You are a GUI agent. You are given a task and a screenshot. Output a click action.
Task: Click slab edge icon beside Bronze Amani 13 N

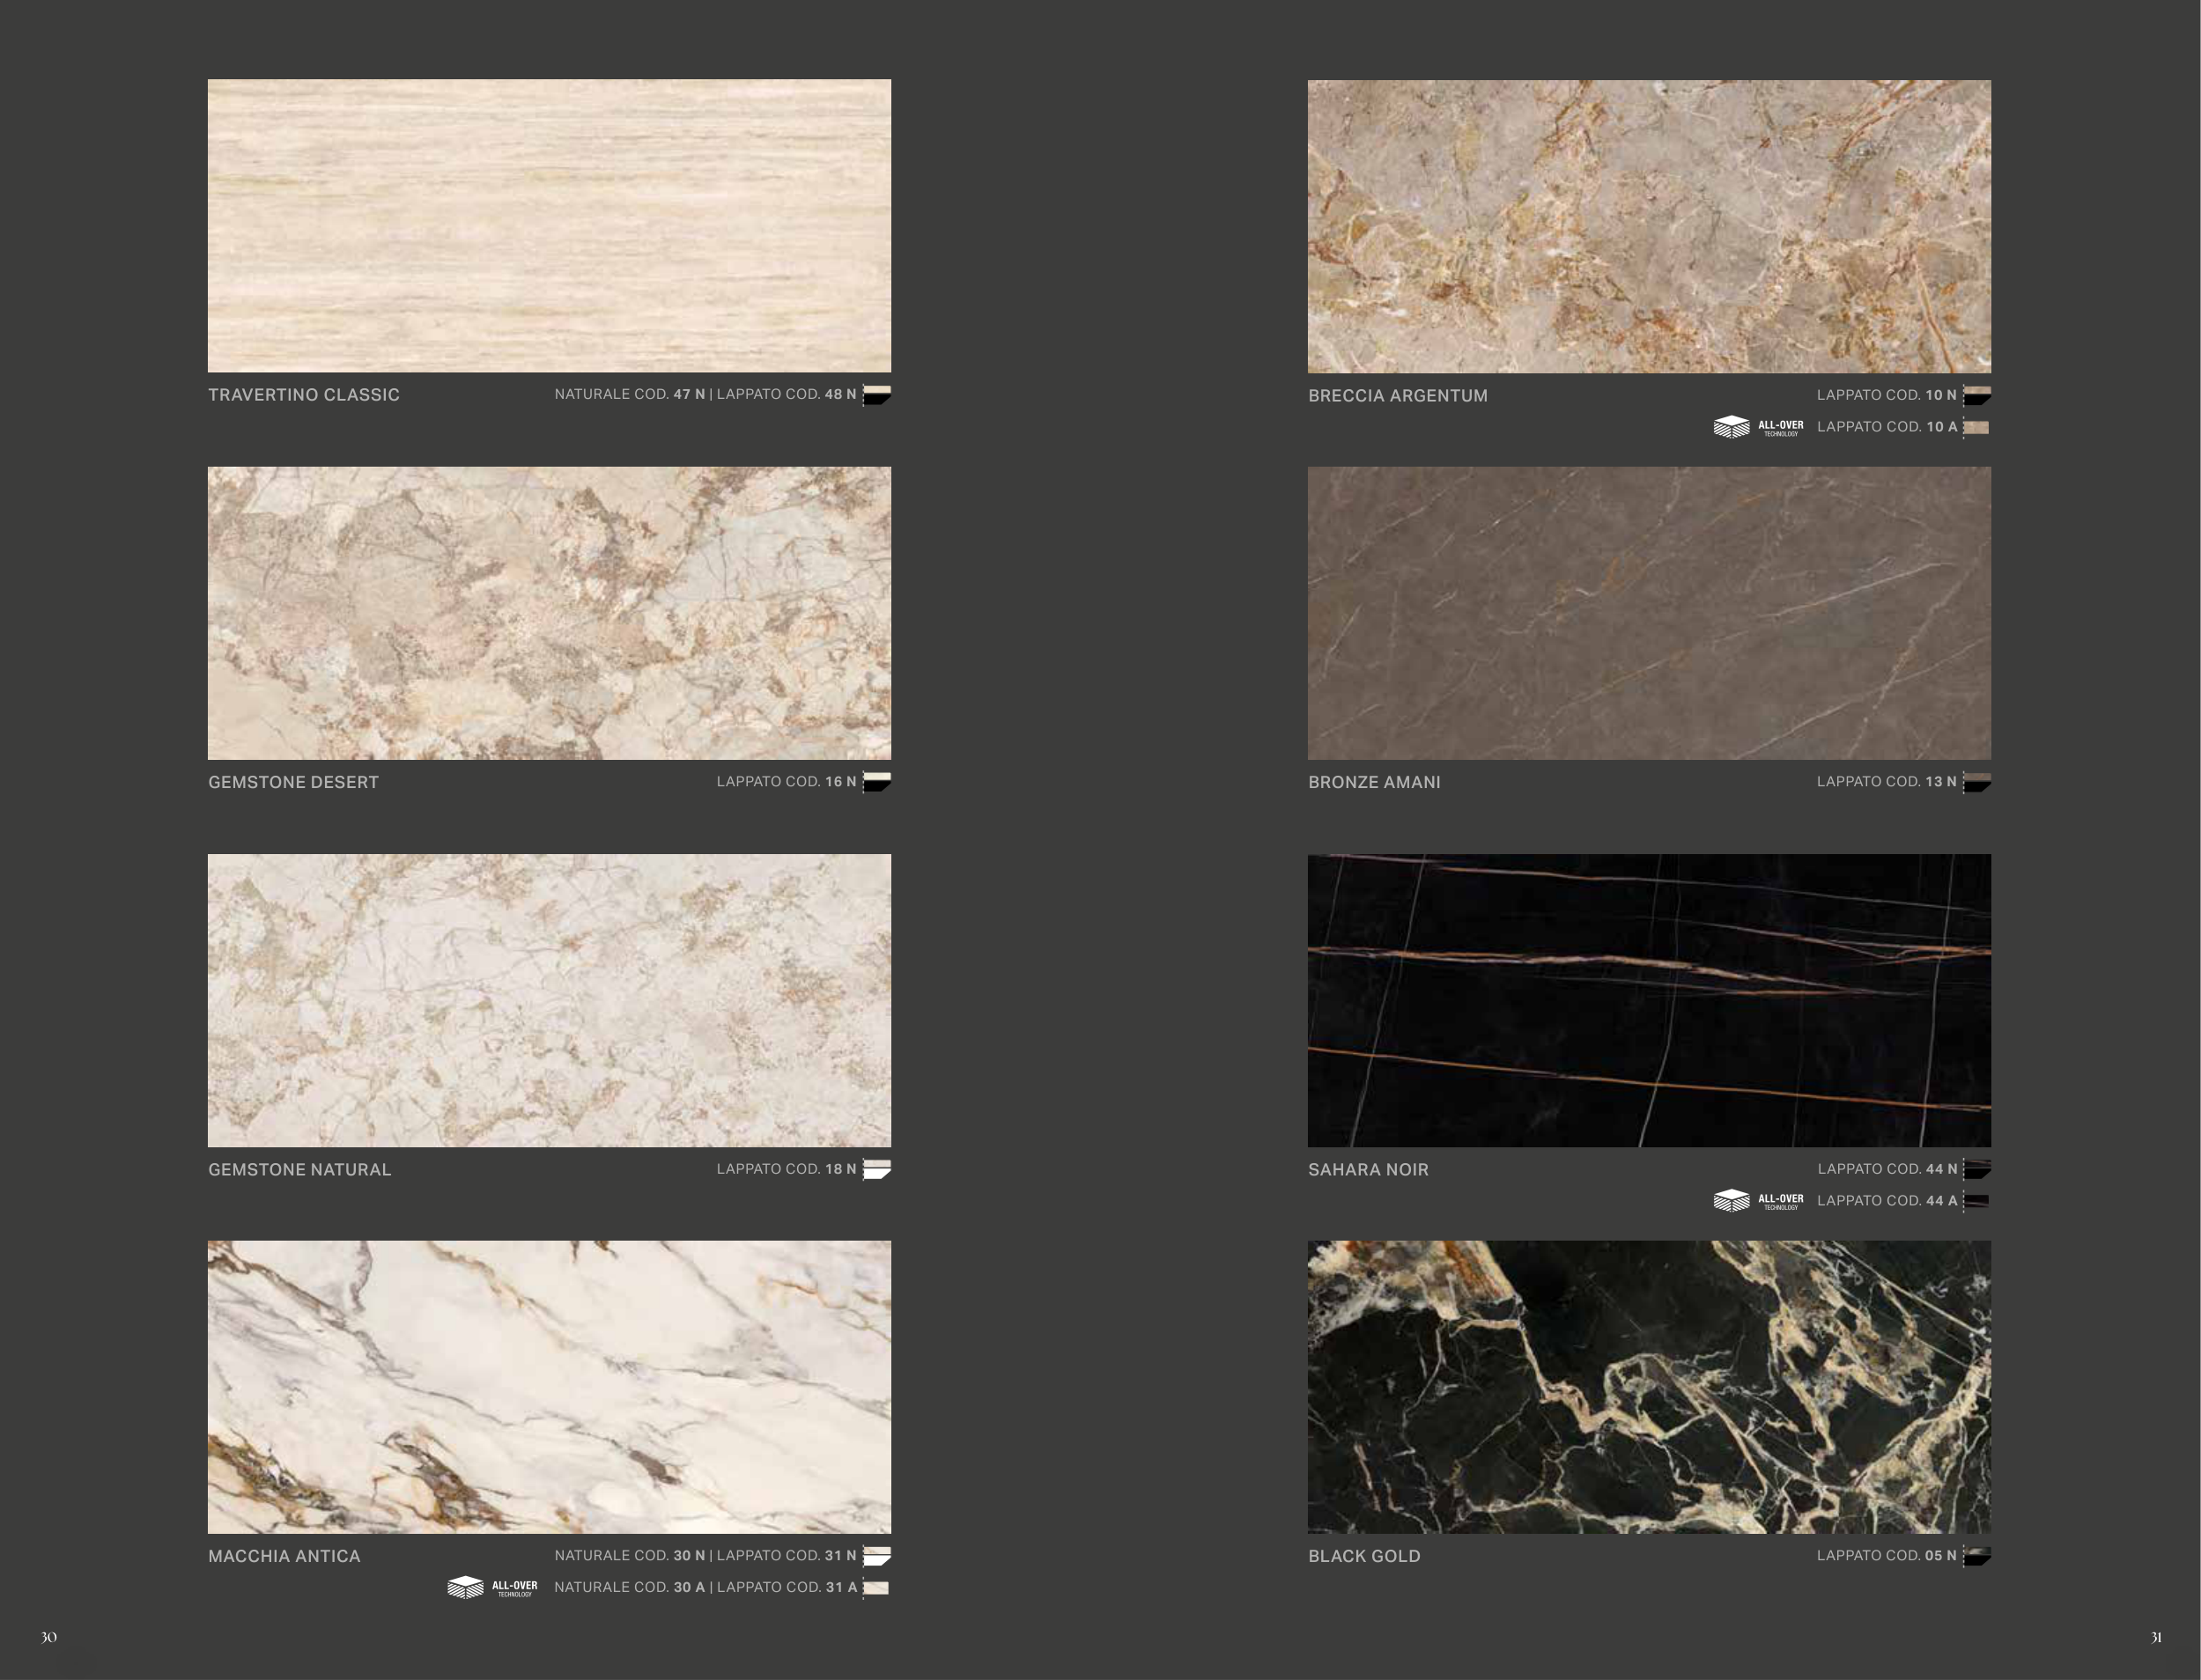(1977, 782)
